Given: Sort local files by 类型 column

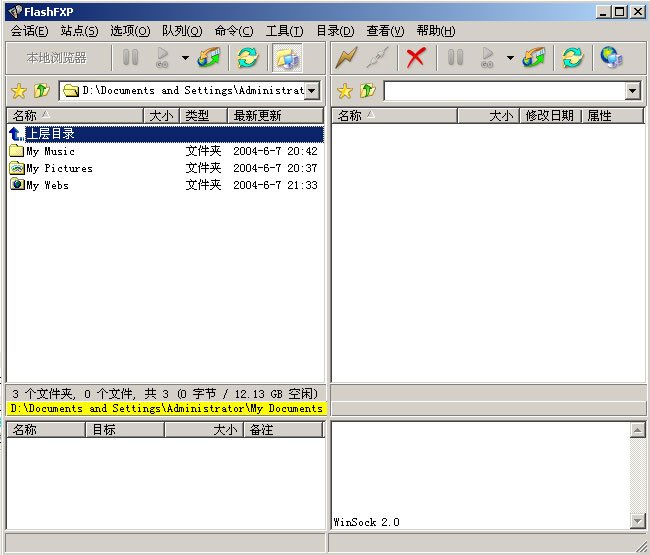Looking at the screenshot, I should 203,115.
